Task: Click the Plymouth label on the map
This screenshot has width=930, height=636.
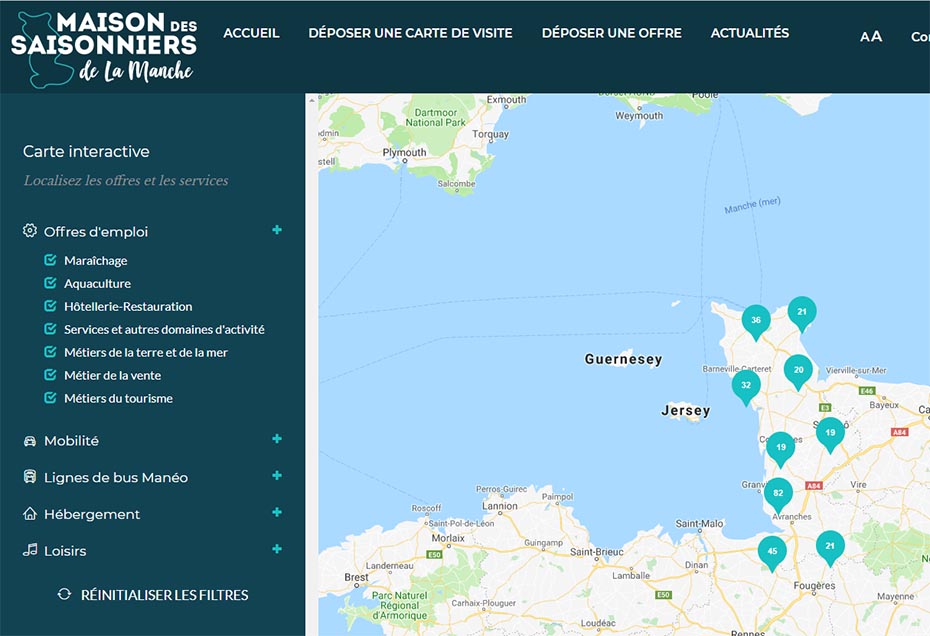Action: click(x=405, y=152)
